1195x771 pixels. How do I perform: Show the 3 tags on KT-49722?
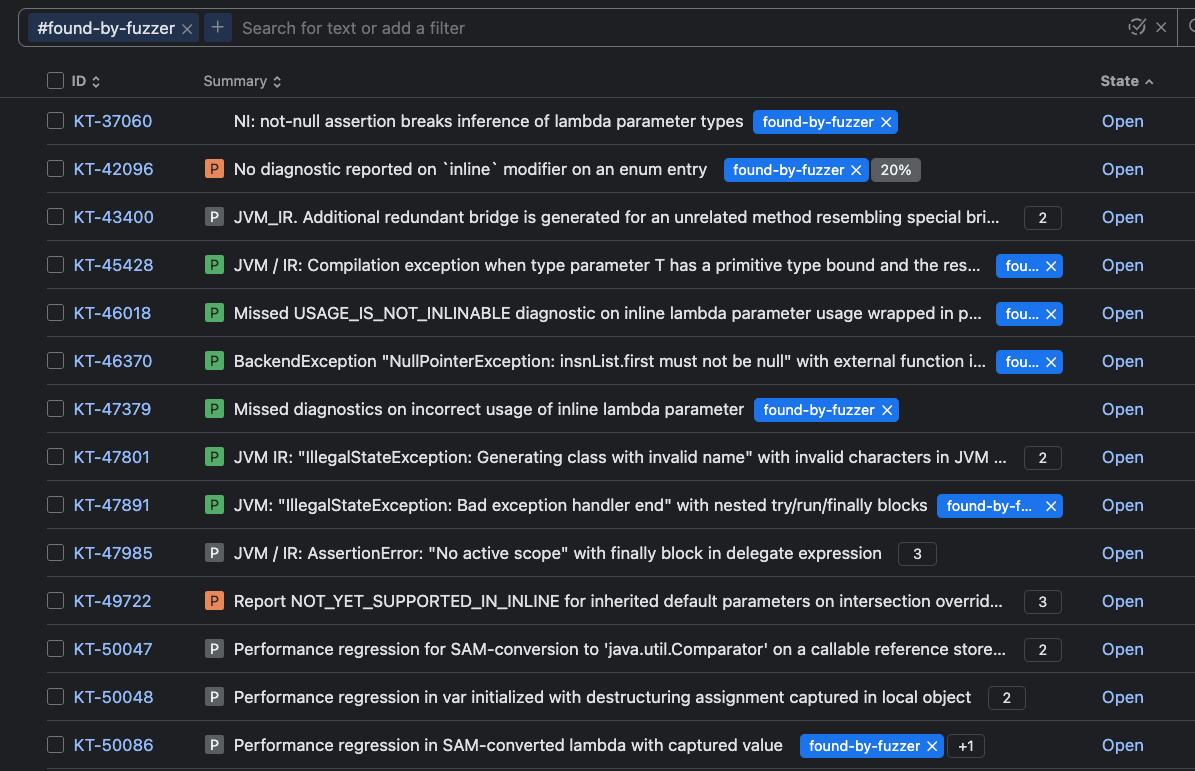tap(1043, 602)
